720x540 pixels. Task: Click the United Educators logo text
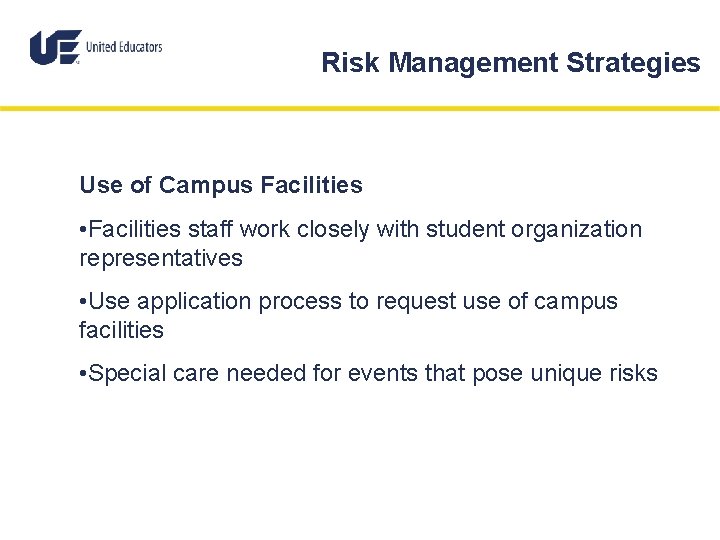(124, 47)
